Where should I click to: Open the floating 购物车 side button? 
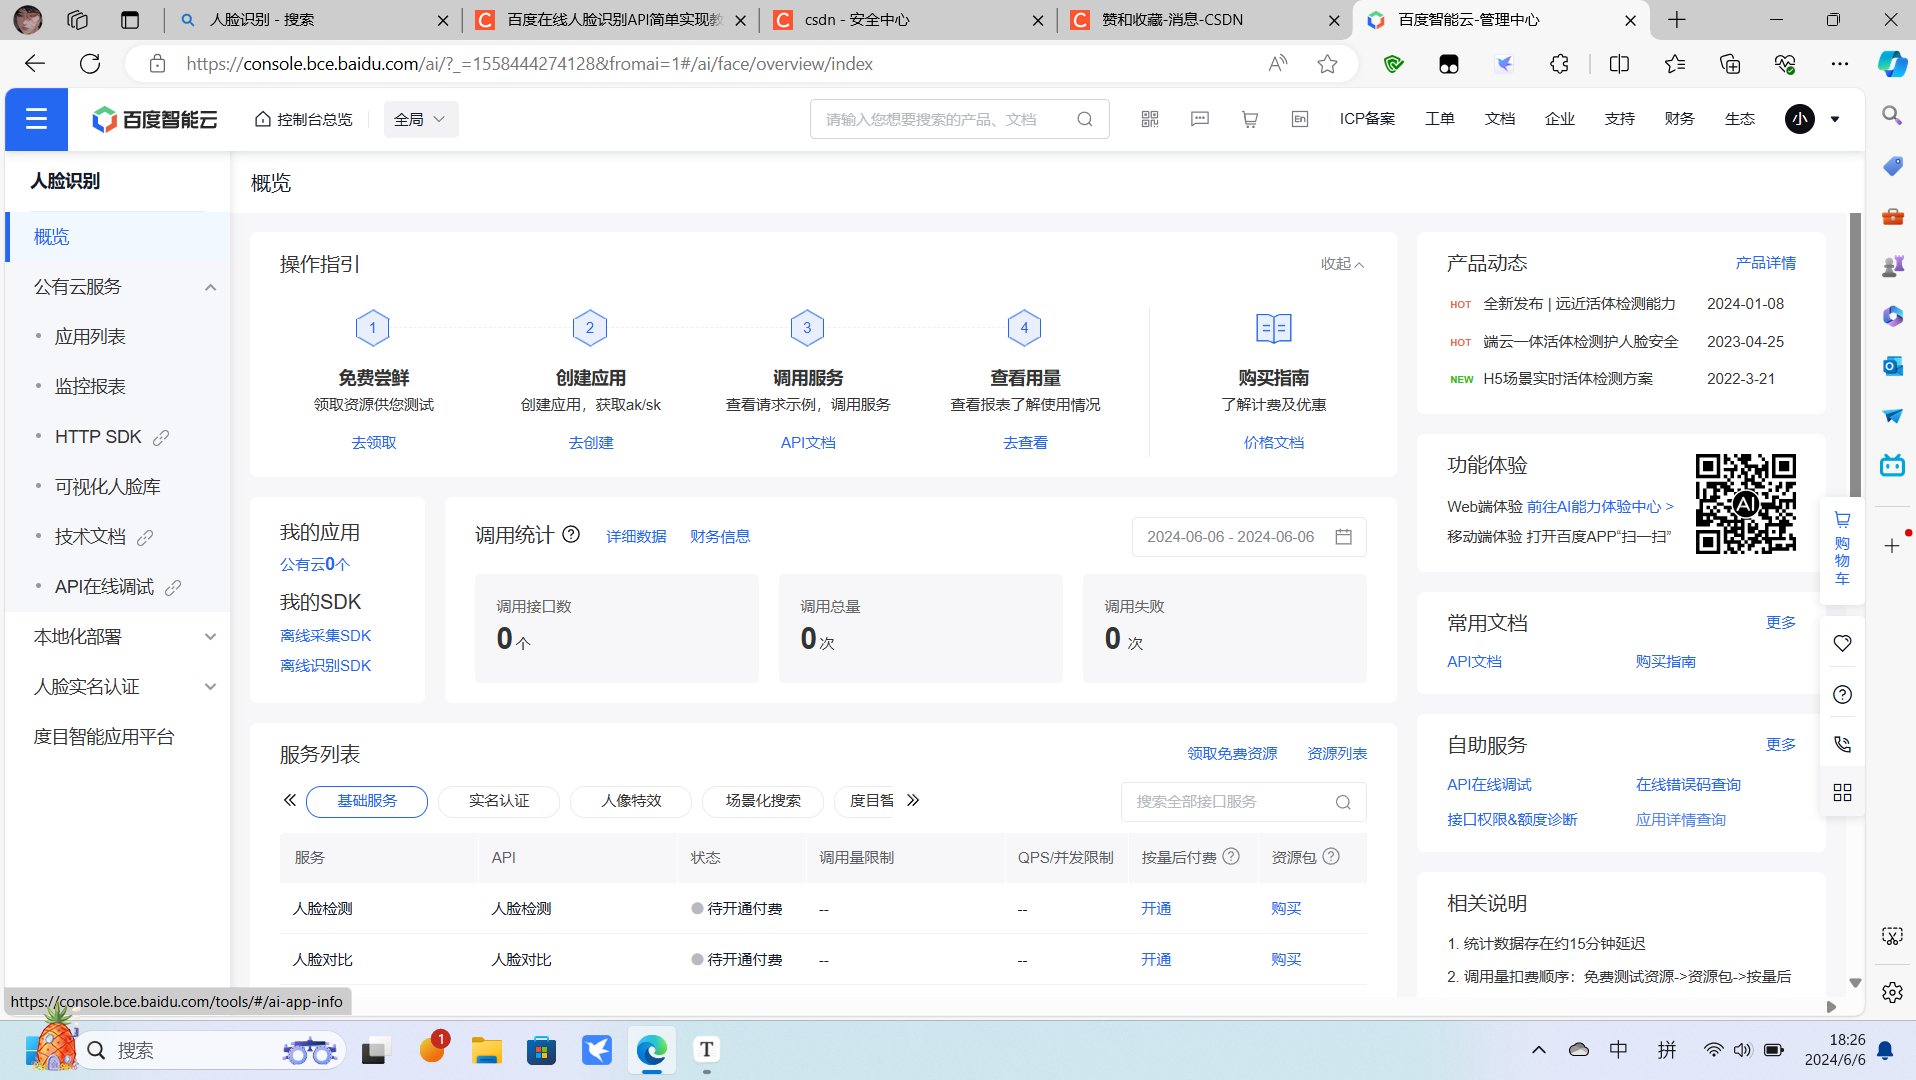1842,548
